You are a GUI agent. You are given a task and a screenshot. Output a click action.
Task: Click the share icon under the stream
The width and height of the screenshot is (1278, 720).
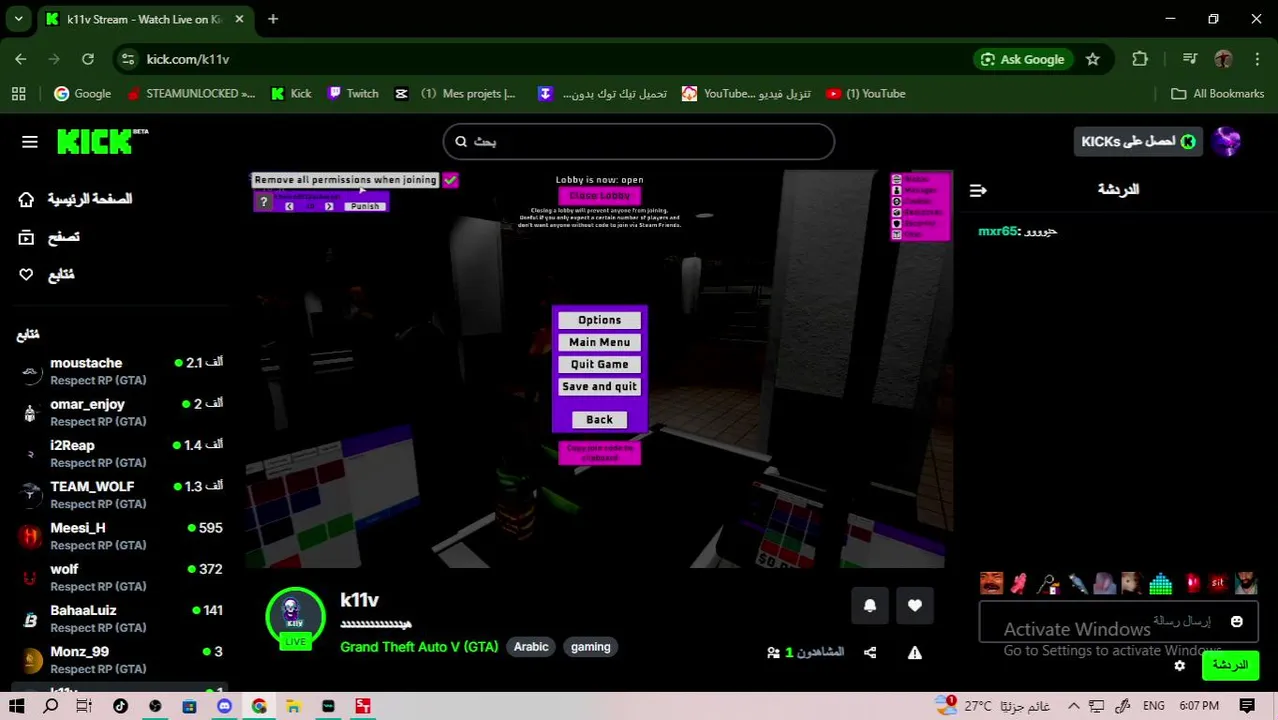[870, 652]
